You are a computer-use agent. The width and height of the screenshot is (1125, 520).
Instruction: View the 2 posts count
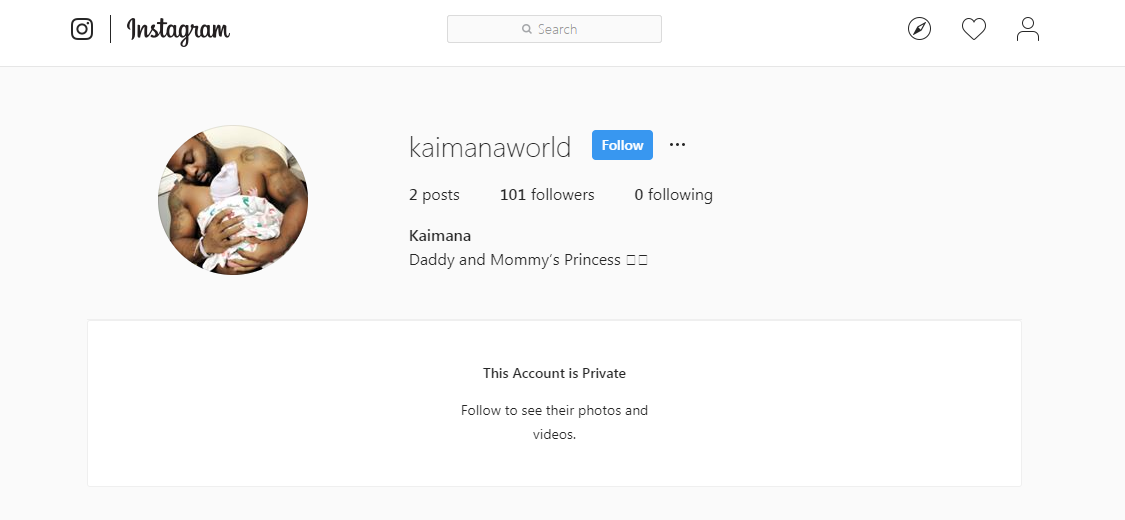click(434, 195)
